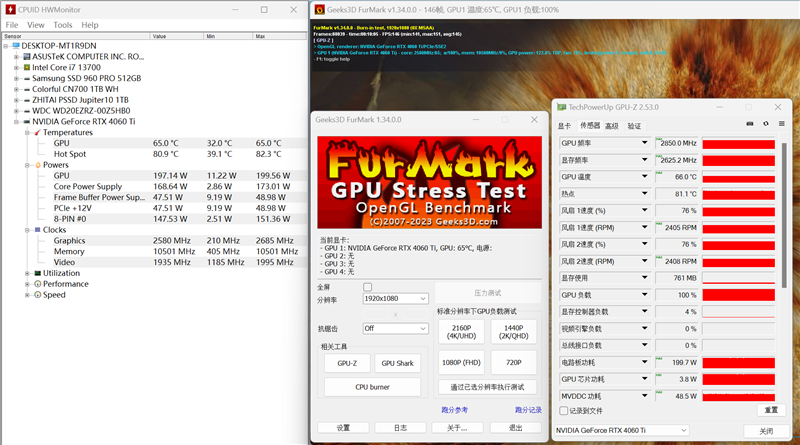This screenshot has width=800, height=445.
Task: Click the FurMark icon in main title bar
Action: [x=320, y=9]
